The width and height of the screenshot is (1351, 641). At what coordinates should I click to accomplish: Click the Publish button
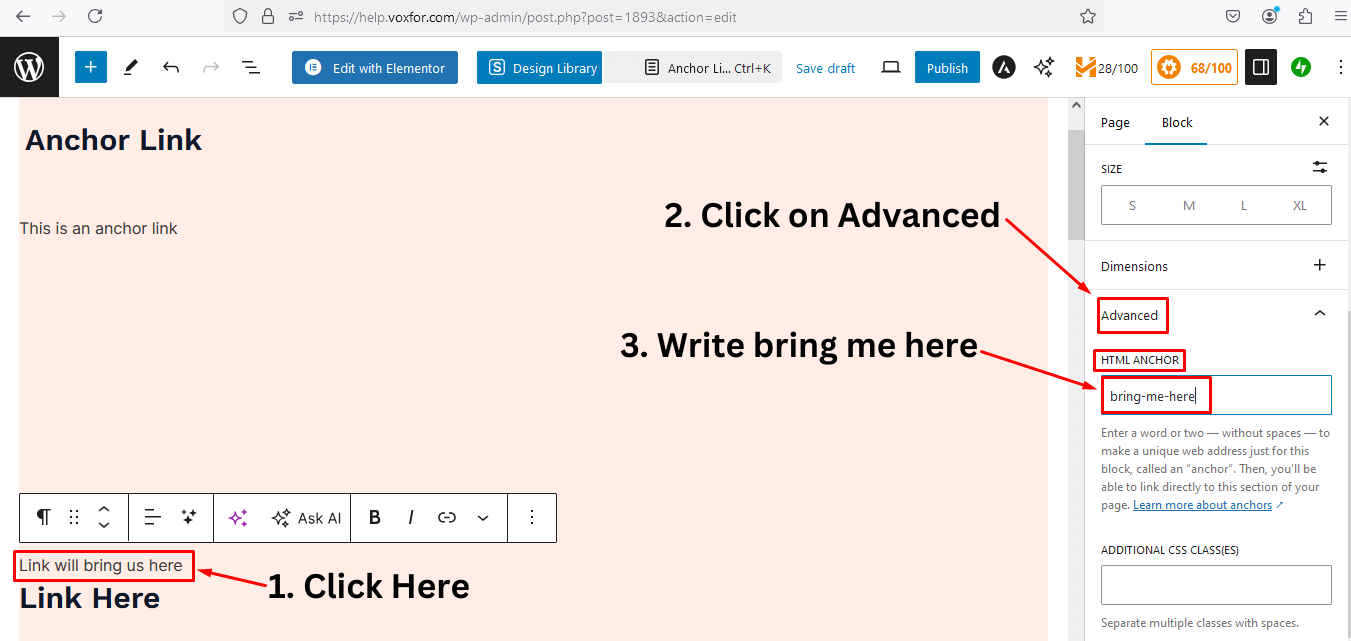click(x=946, y=67)
